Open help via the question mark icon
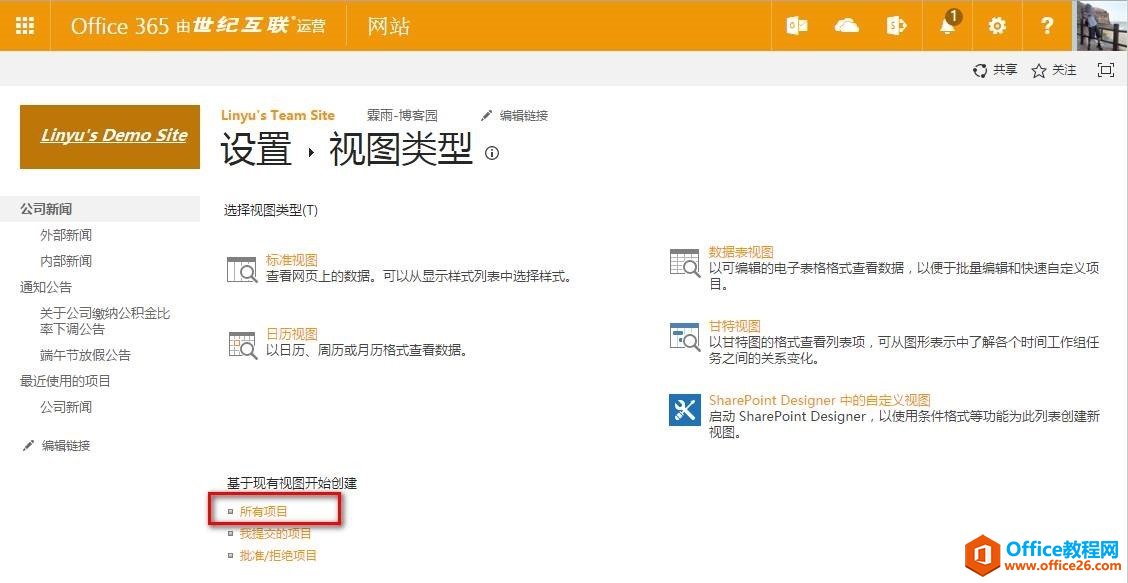The width and height of the screenshot is (1128, 583). pyautogui.click(x=1047, y=26)
